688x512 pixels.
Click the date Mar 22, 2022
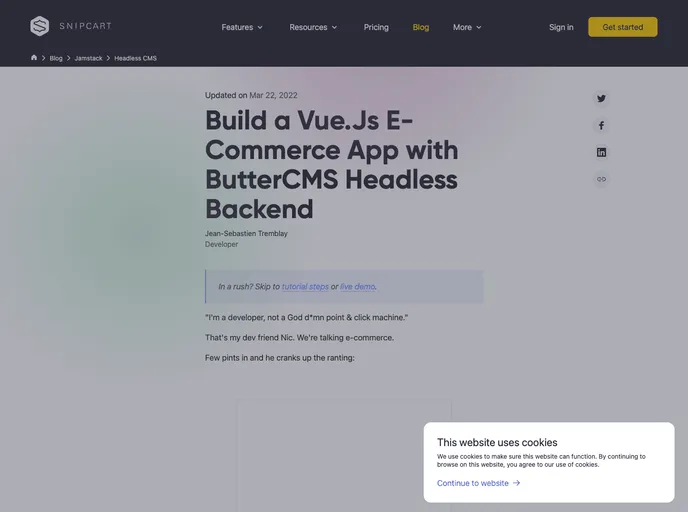tap(273, 95)
